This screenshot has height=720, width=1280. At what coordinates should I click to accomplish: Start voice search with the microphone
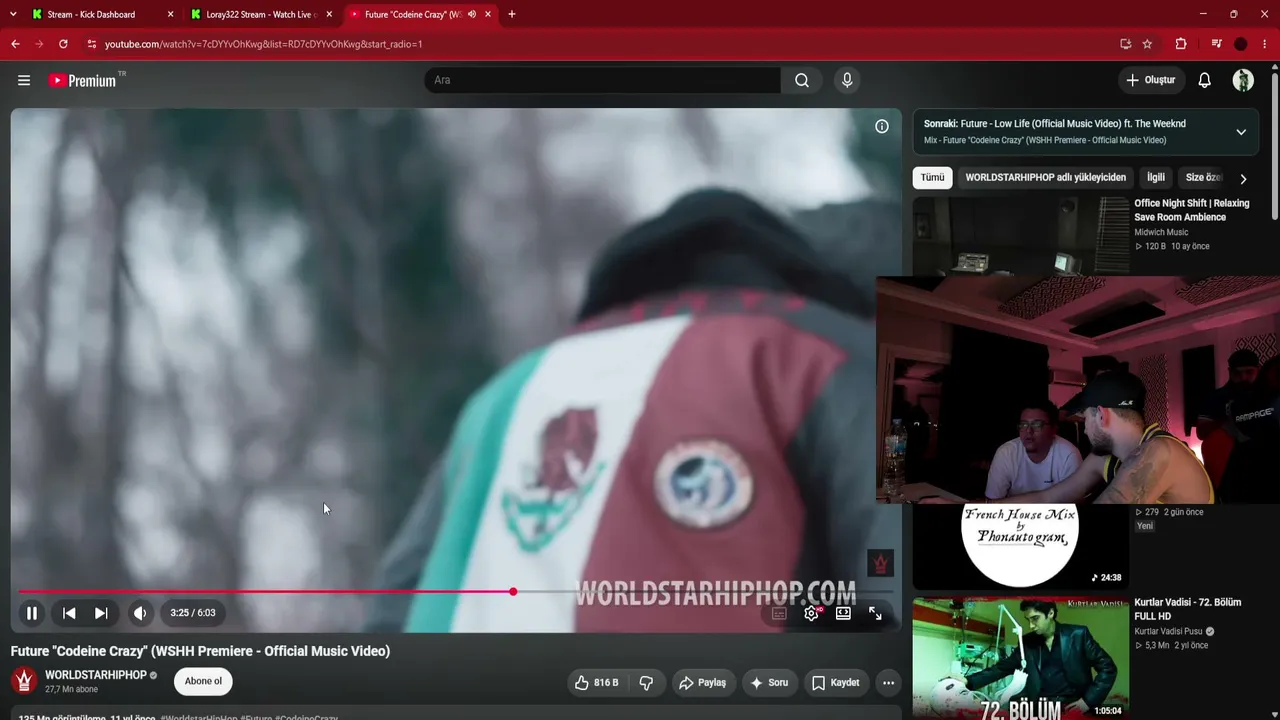pyautogui.click(x=847, y=80)
